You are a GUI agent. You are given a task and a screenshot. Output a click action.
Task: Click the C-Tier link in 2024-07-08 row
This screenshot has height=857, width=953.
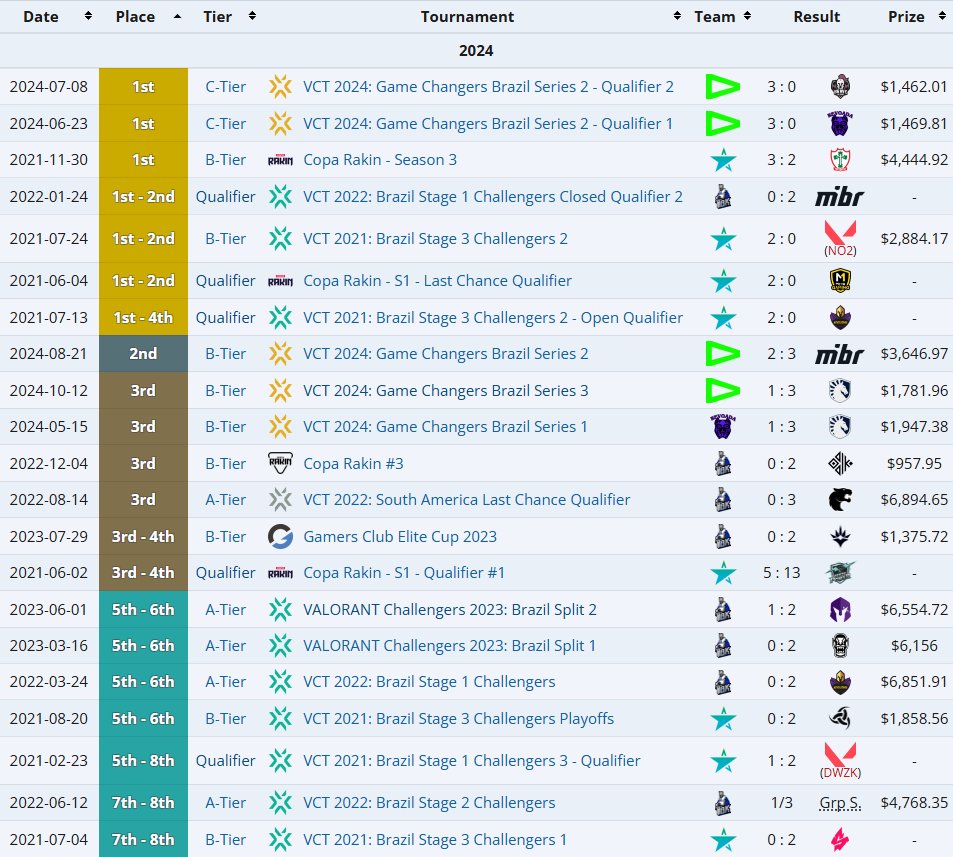tap(225, 87)
